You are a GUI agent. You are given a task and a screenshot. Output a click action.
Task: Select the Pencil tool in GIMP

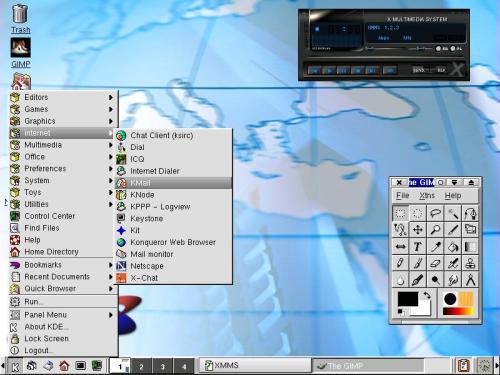[400, 263]
